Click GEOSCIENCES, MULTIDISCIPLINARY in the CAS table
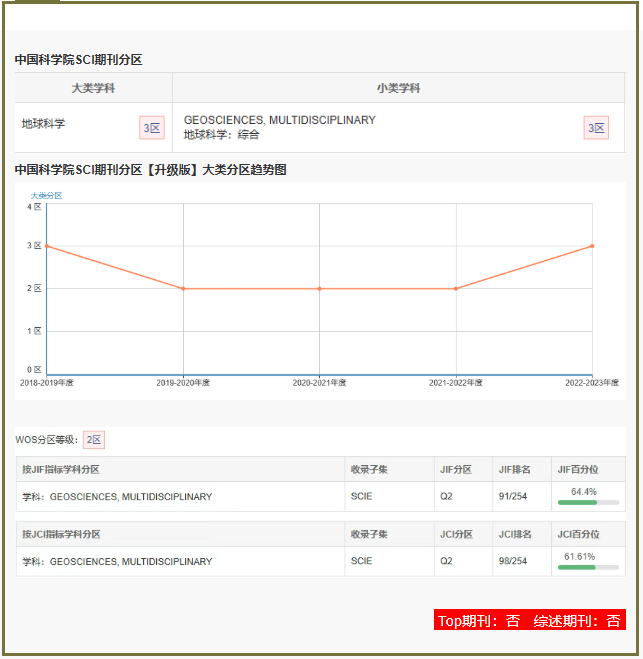 [279, 120]
